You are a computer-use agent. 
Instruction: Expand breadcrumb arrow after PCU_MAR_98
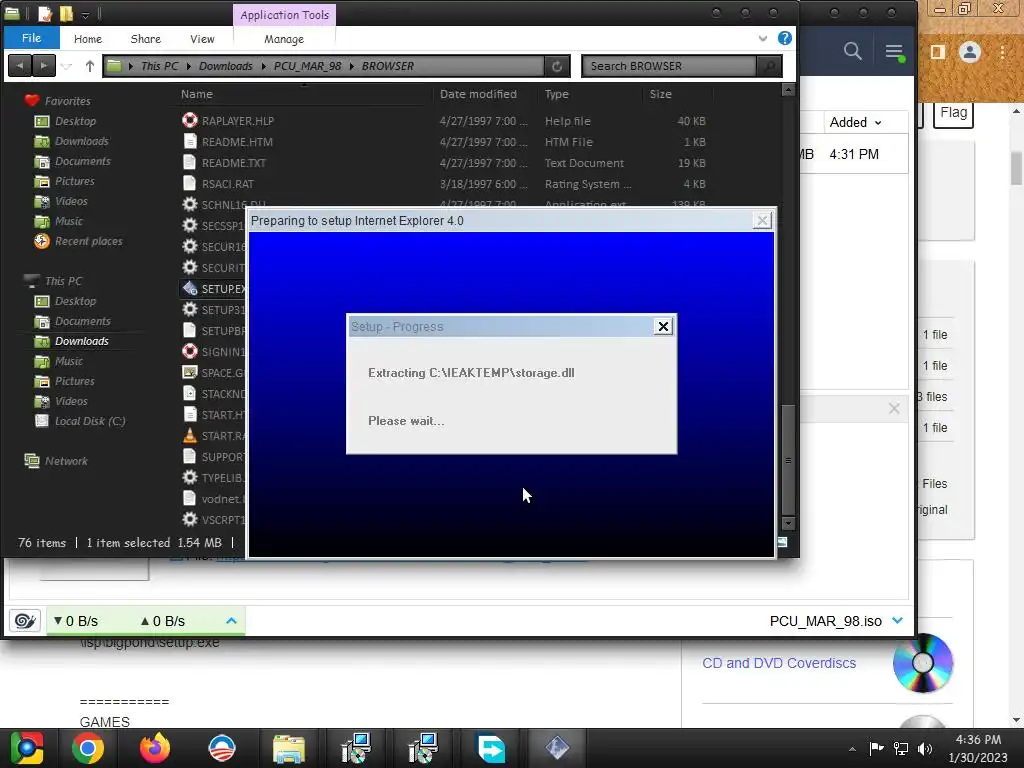(351, 66)
